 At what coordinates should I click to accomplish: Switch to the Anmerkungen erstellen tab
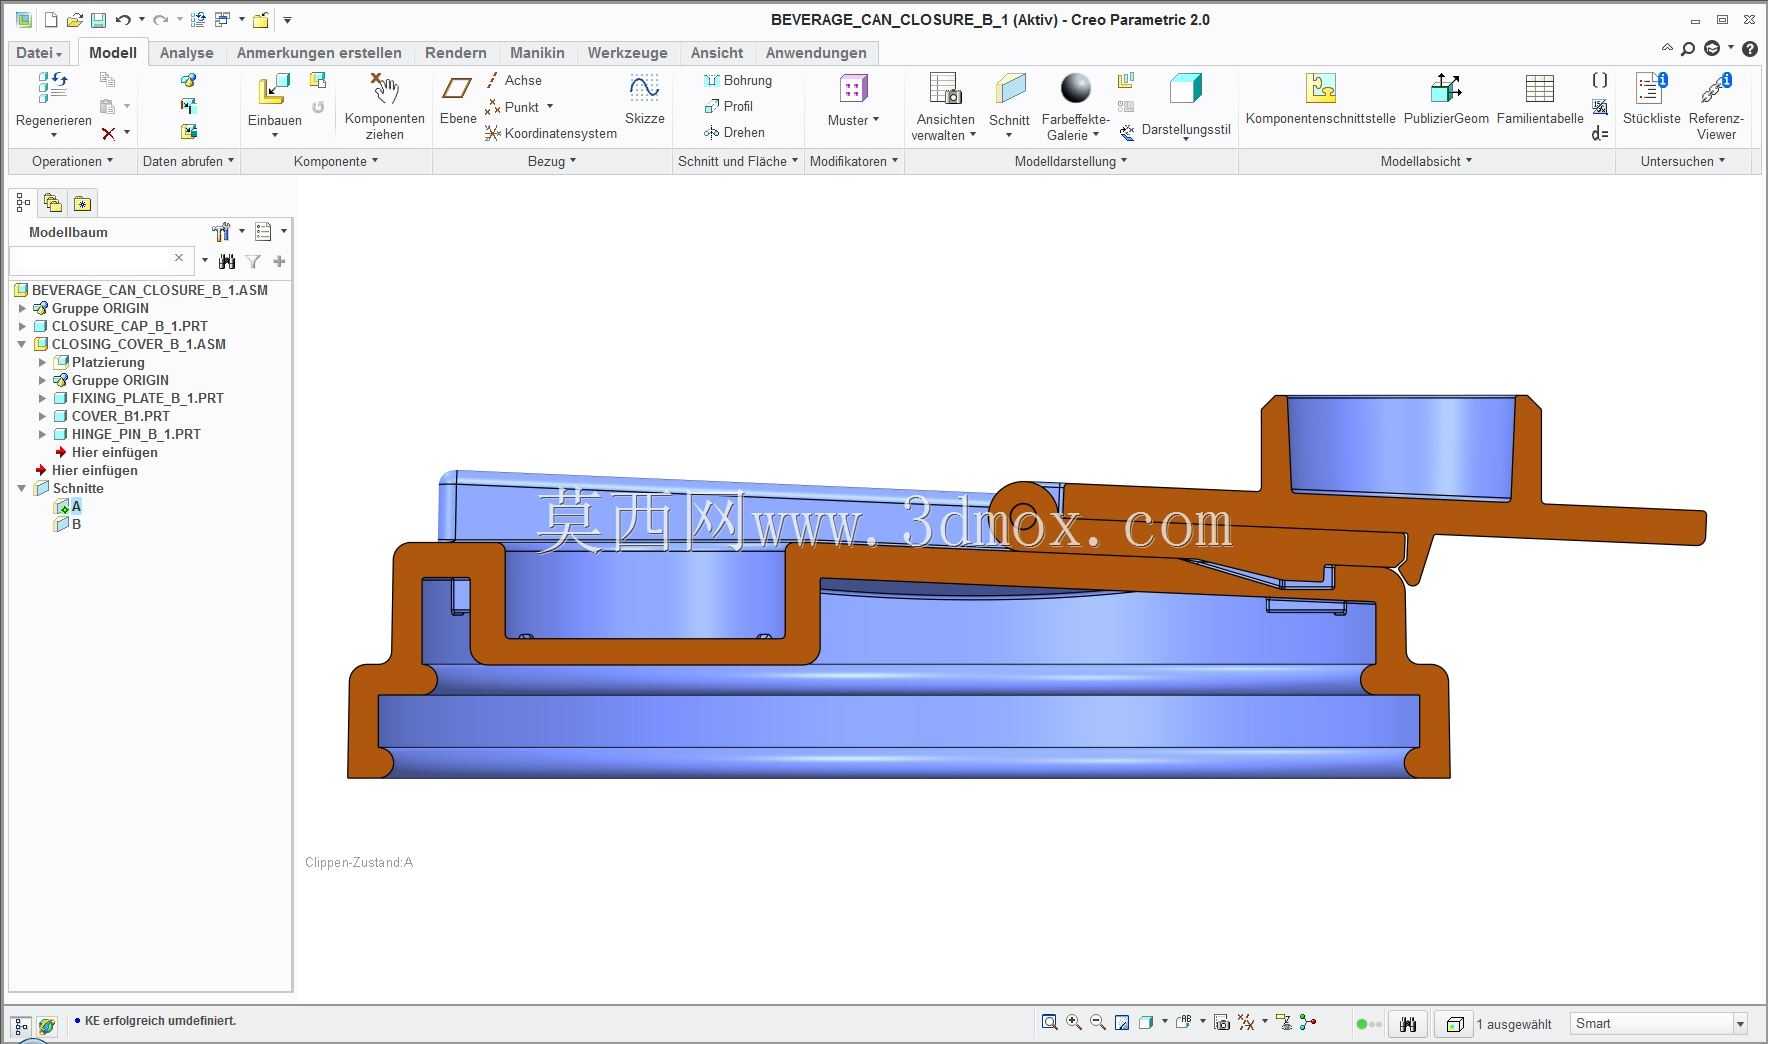coord(319,53)
